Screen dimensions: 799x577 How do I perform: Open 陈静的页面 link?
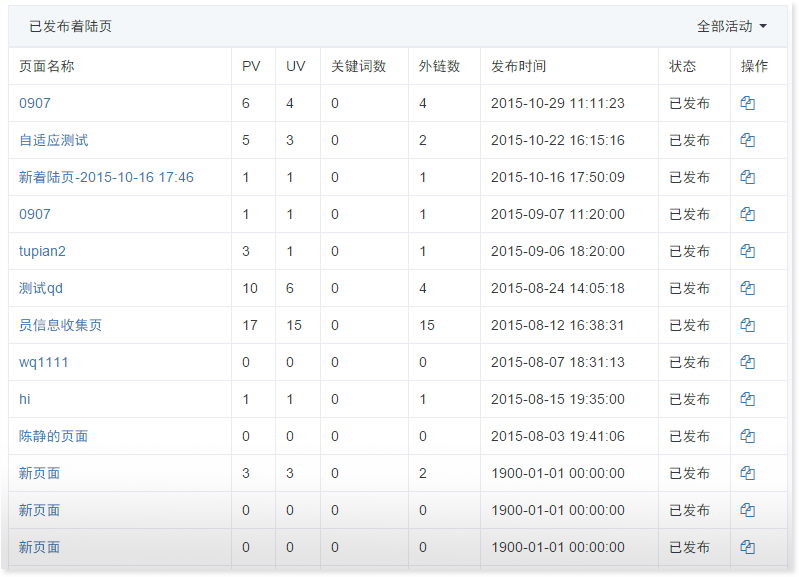53,436
